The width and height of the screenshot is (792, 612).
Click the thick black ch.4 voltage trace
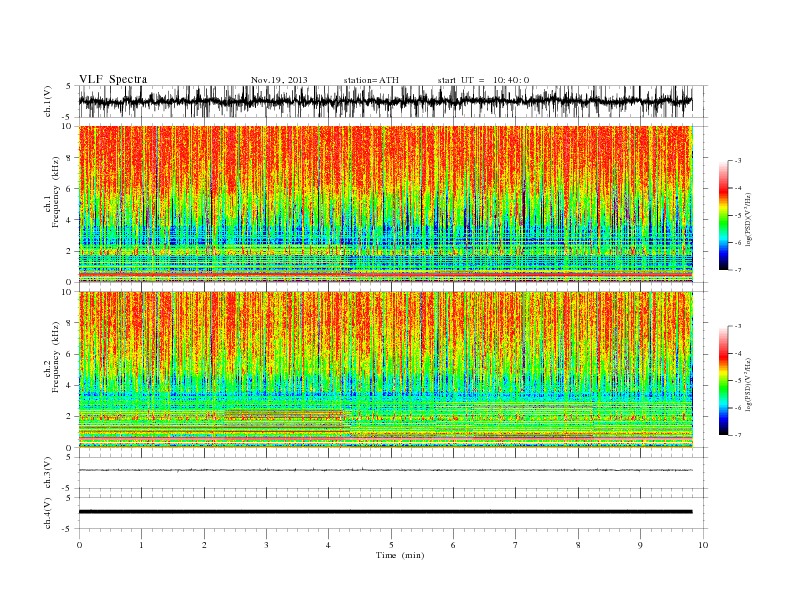pos(385,512)
